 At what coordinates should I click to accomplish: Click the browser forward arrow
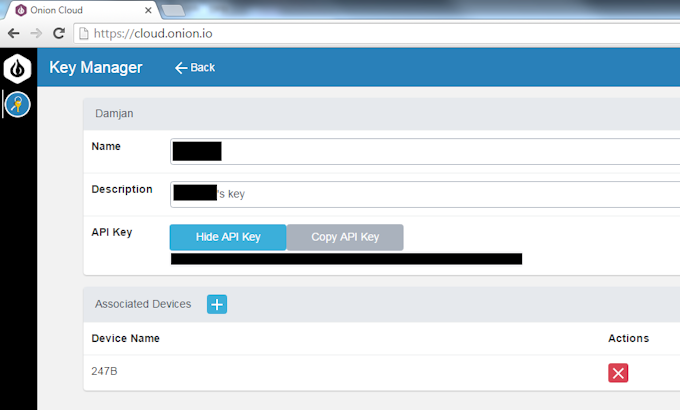pyautogui.click(x=36, y=33)
